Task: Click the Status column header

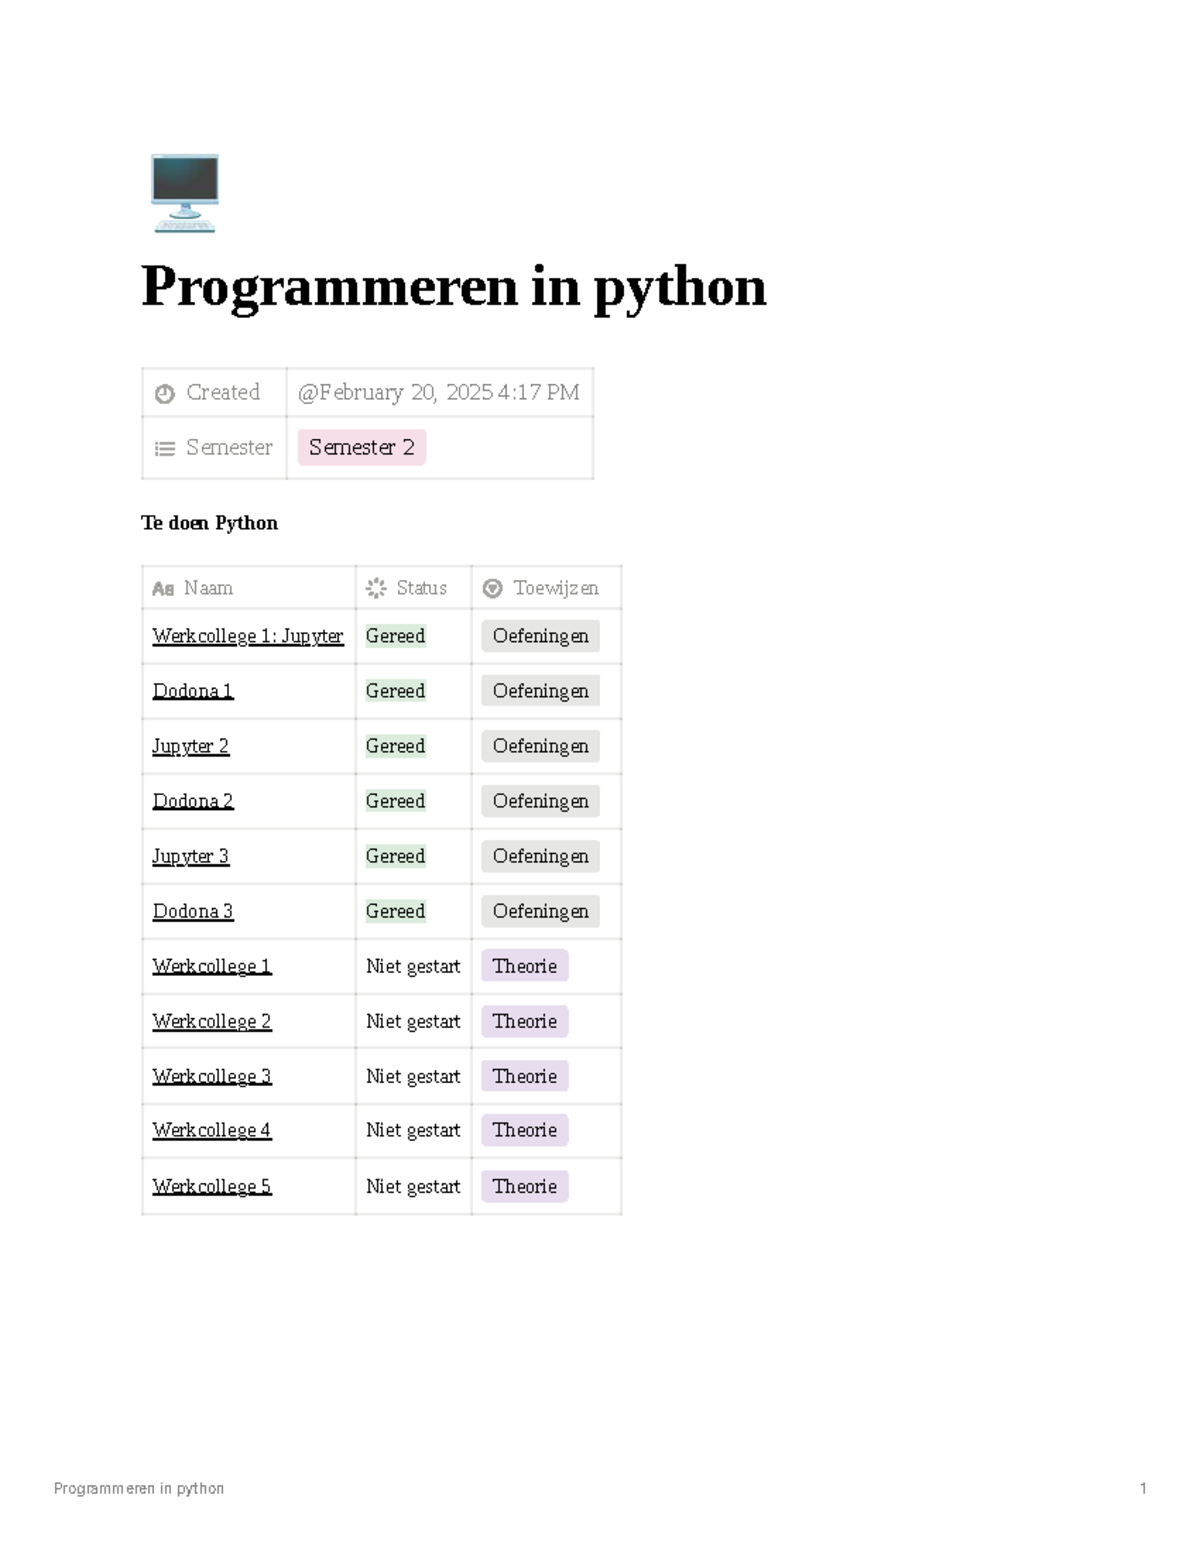Action: coord(413,588)
